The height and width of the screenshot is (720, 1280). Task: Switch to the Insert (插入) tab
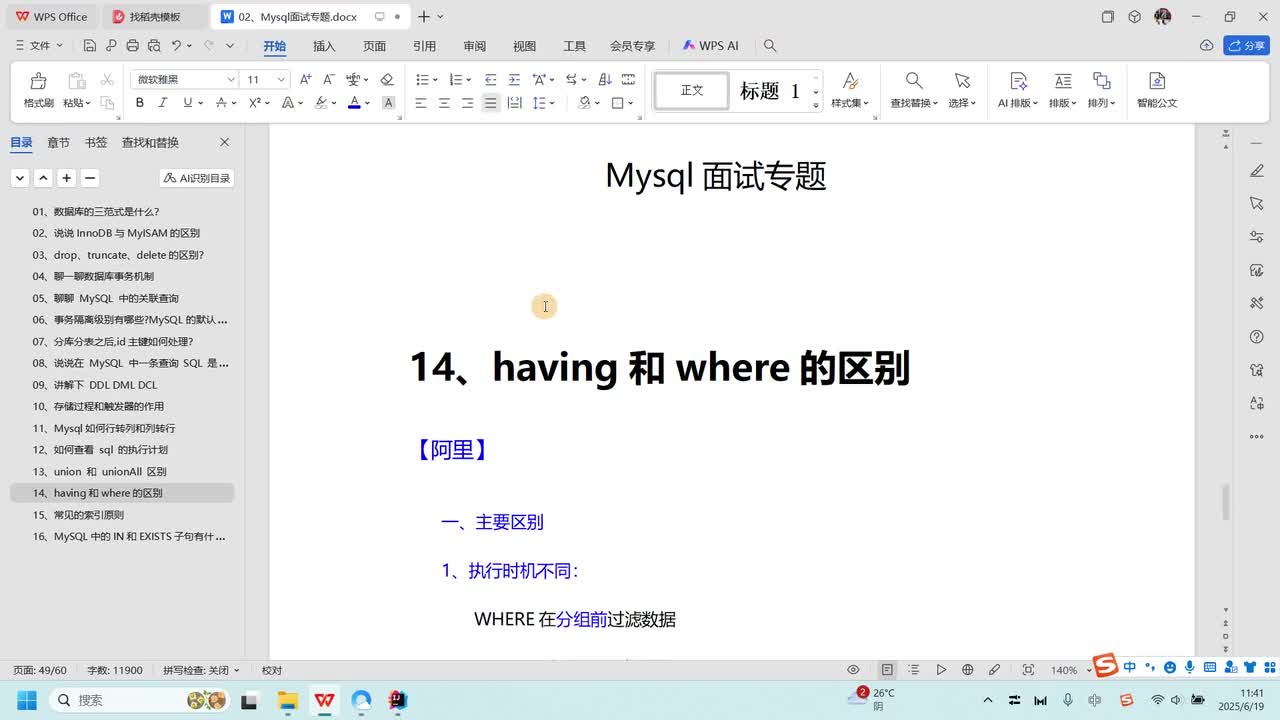pos(324,46)
